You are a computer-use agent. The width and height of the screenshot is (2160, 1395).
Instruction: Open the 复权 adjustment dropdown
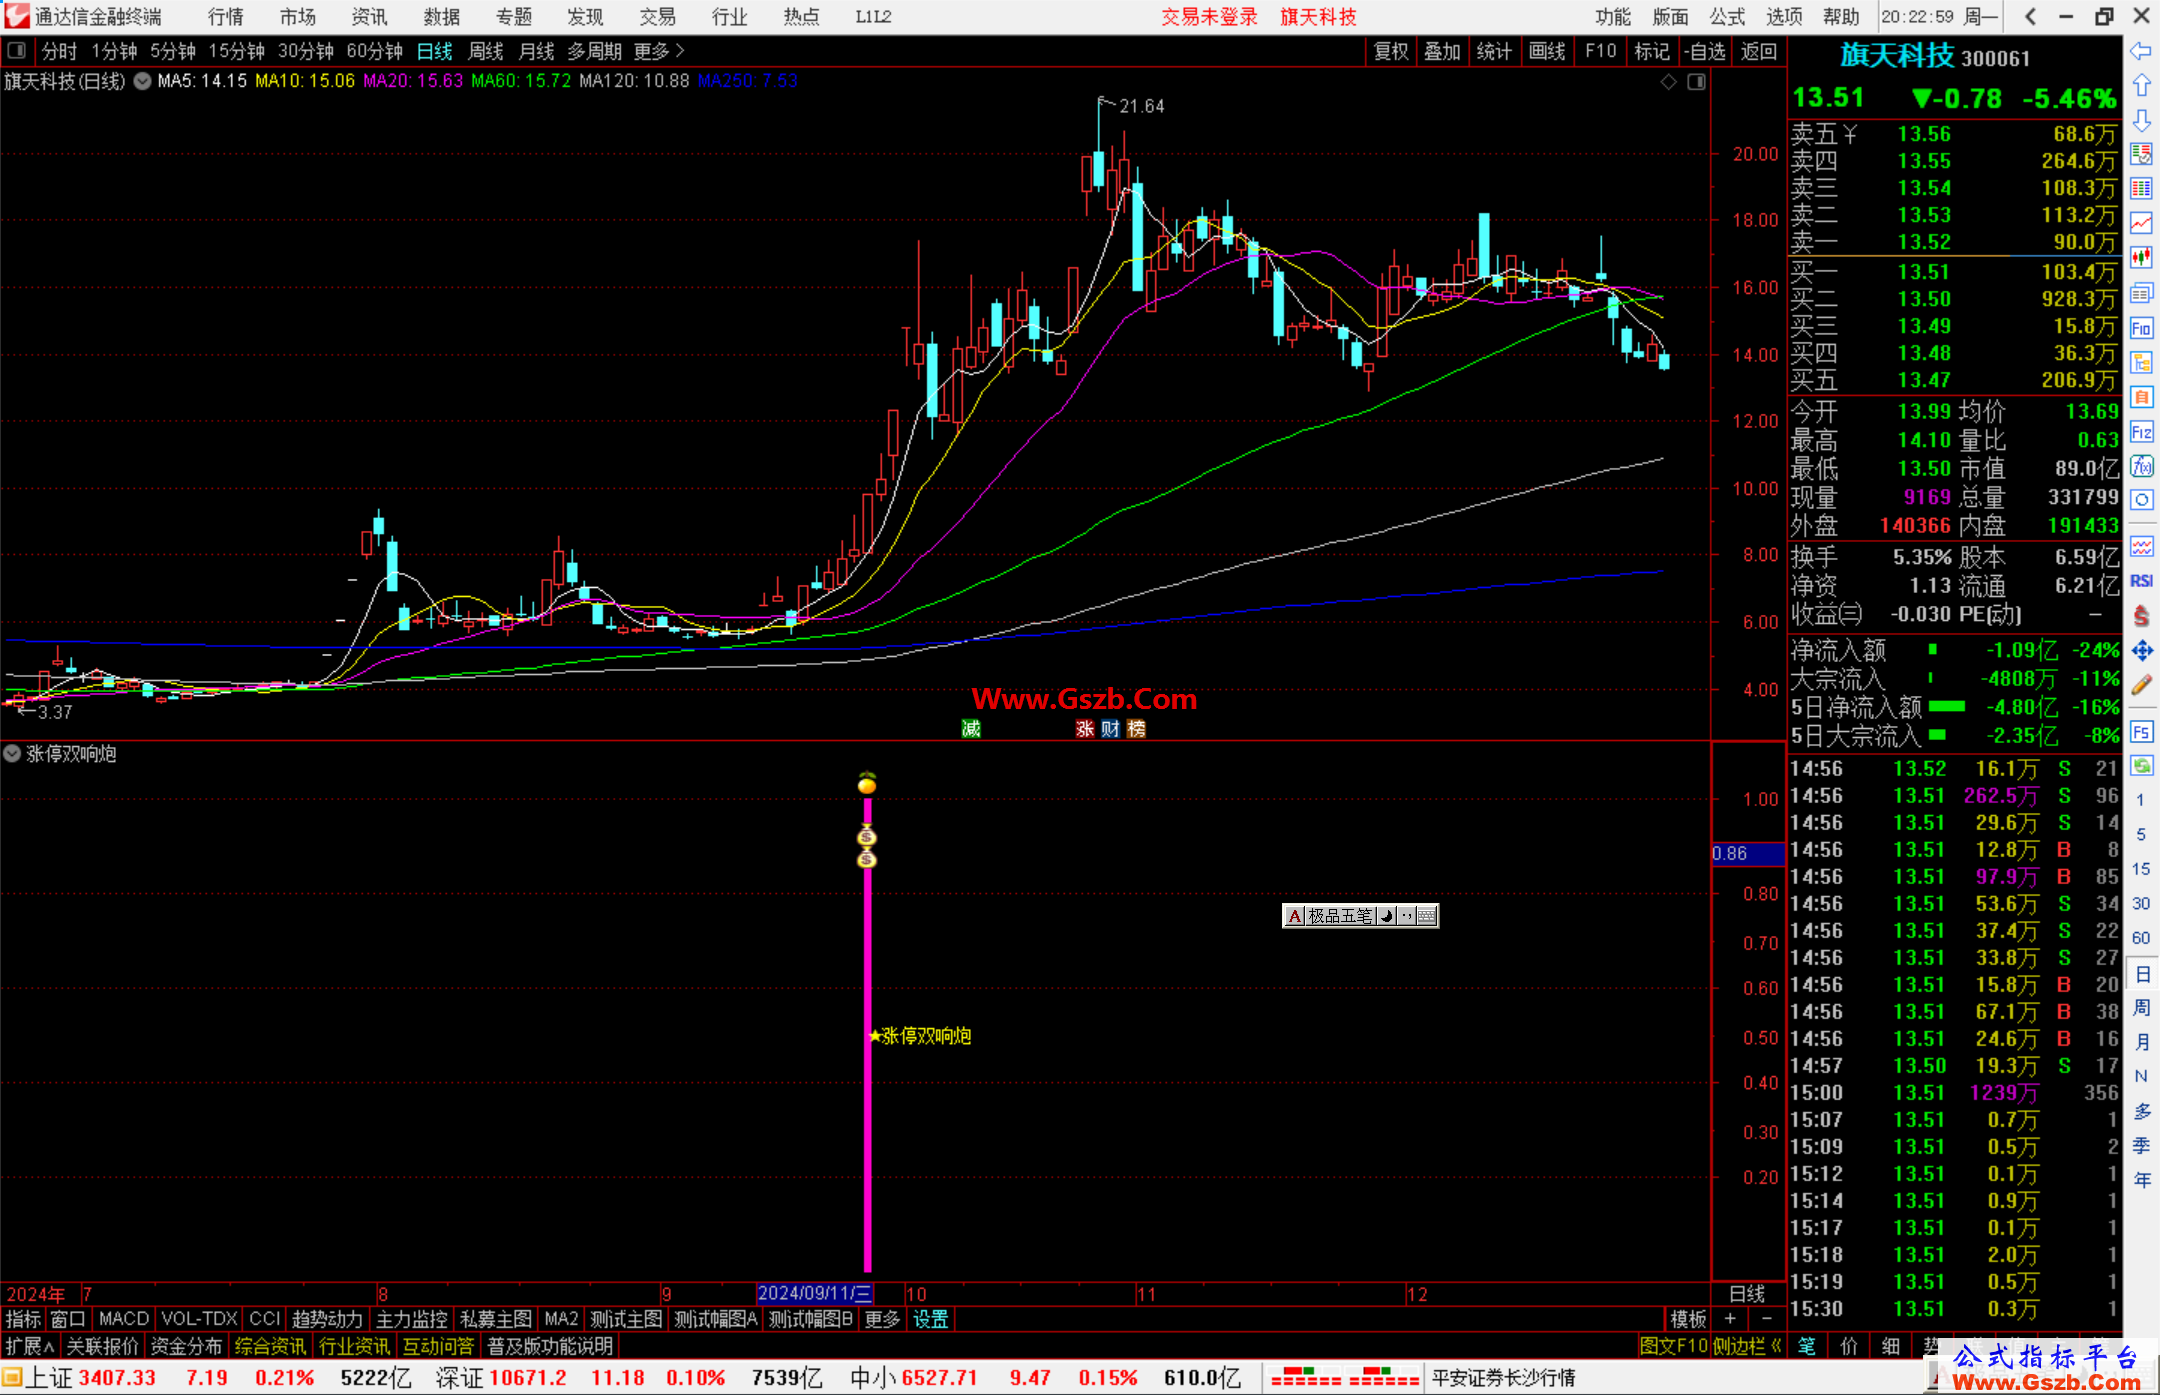click(x=1391, y=51)
